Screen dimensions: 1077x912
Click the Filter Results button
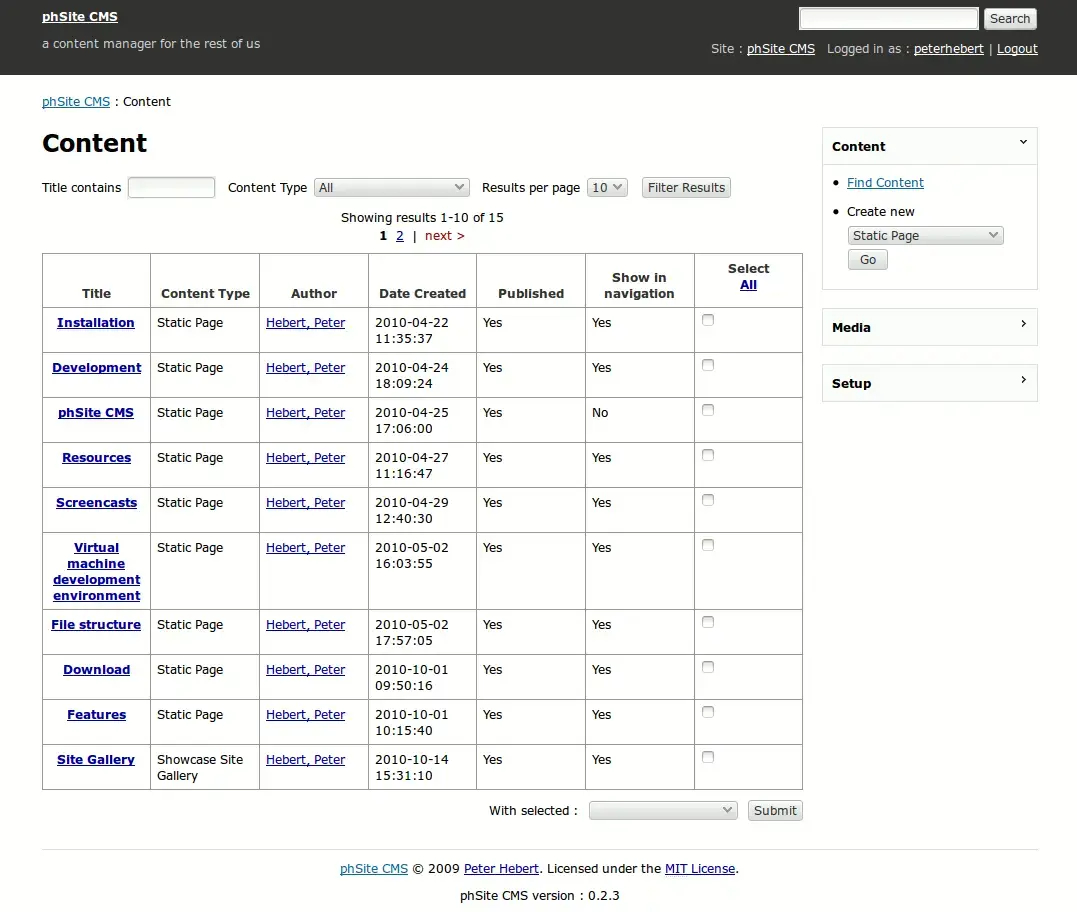pos(686,187)
